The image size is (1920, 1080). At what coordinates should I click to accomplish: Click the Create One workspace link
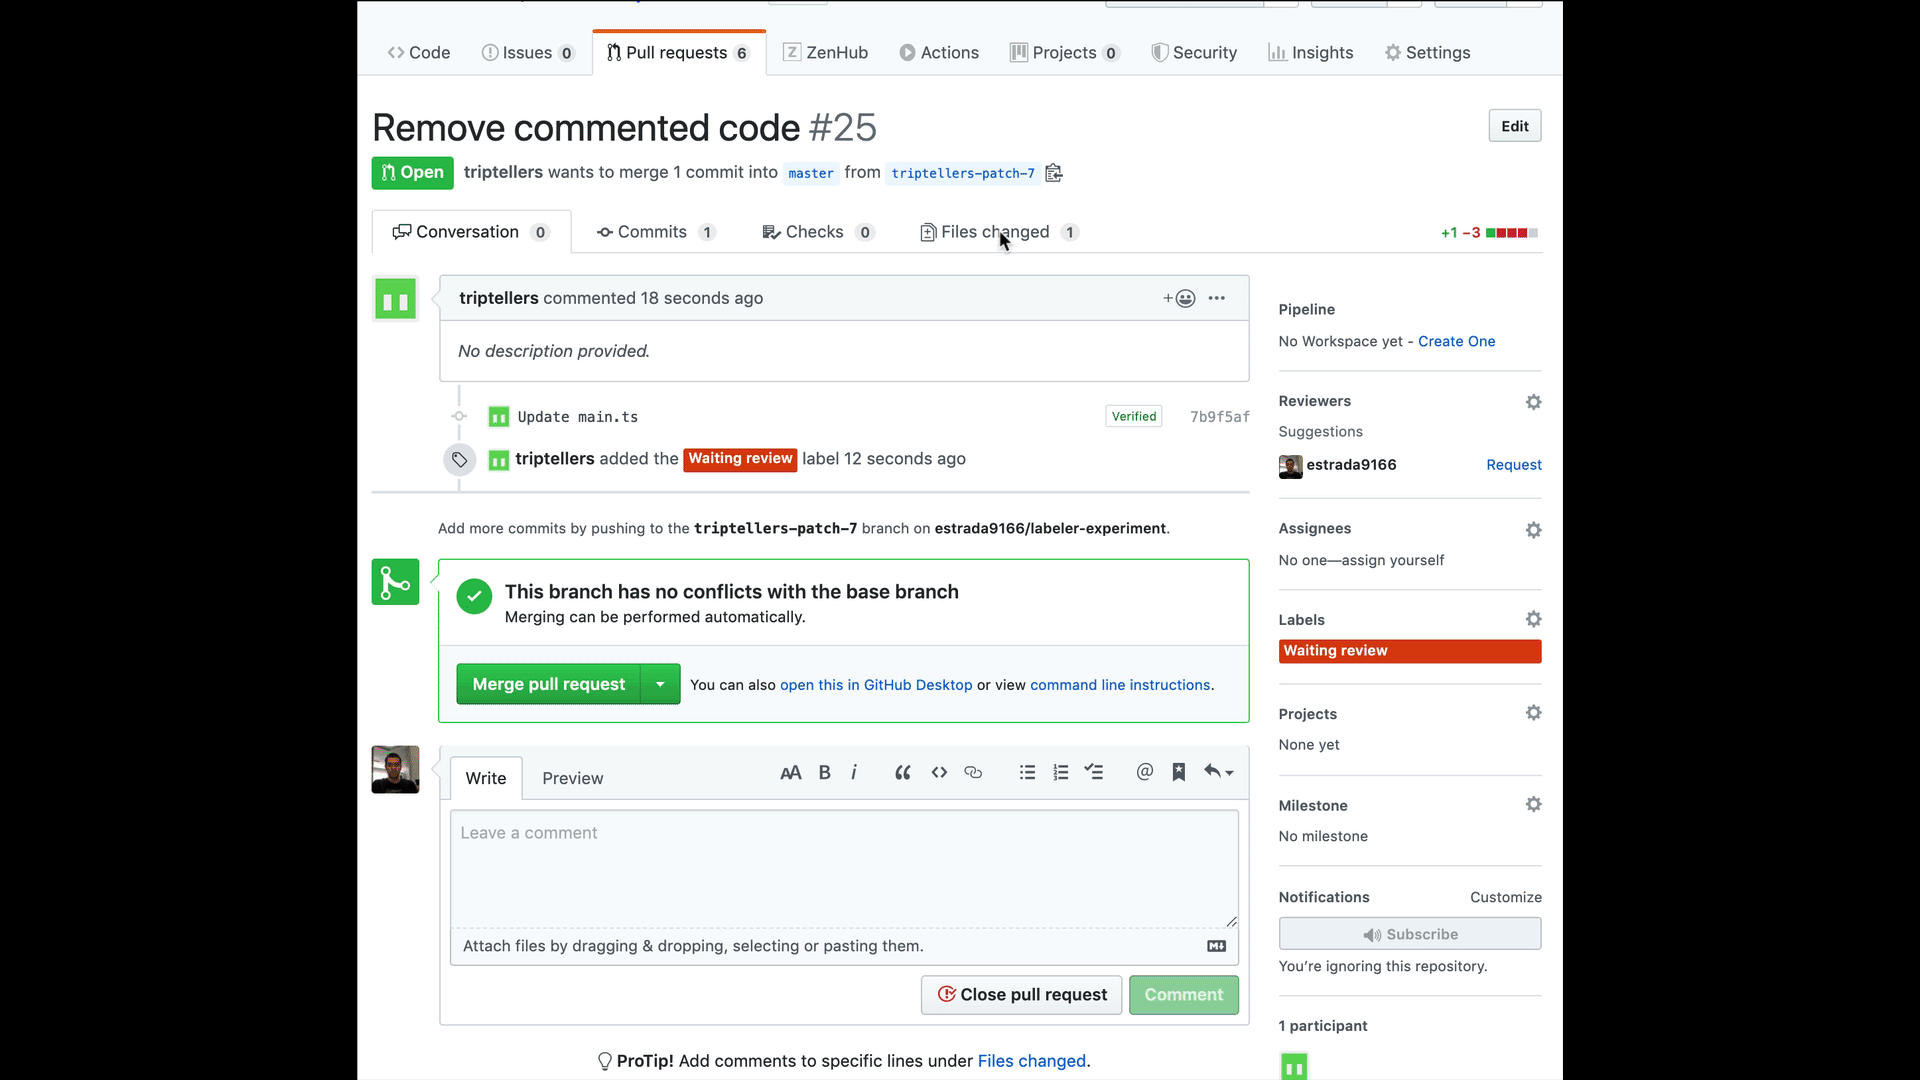[1456, 342]
